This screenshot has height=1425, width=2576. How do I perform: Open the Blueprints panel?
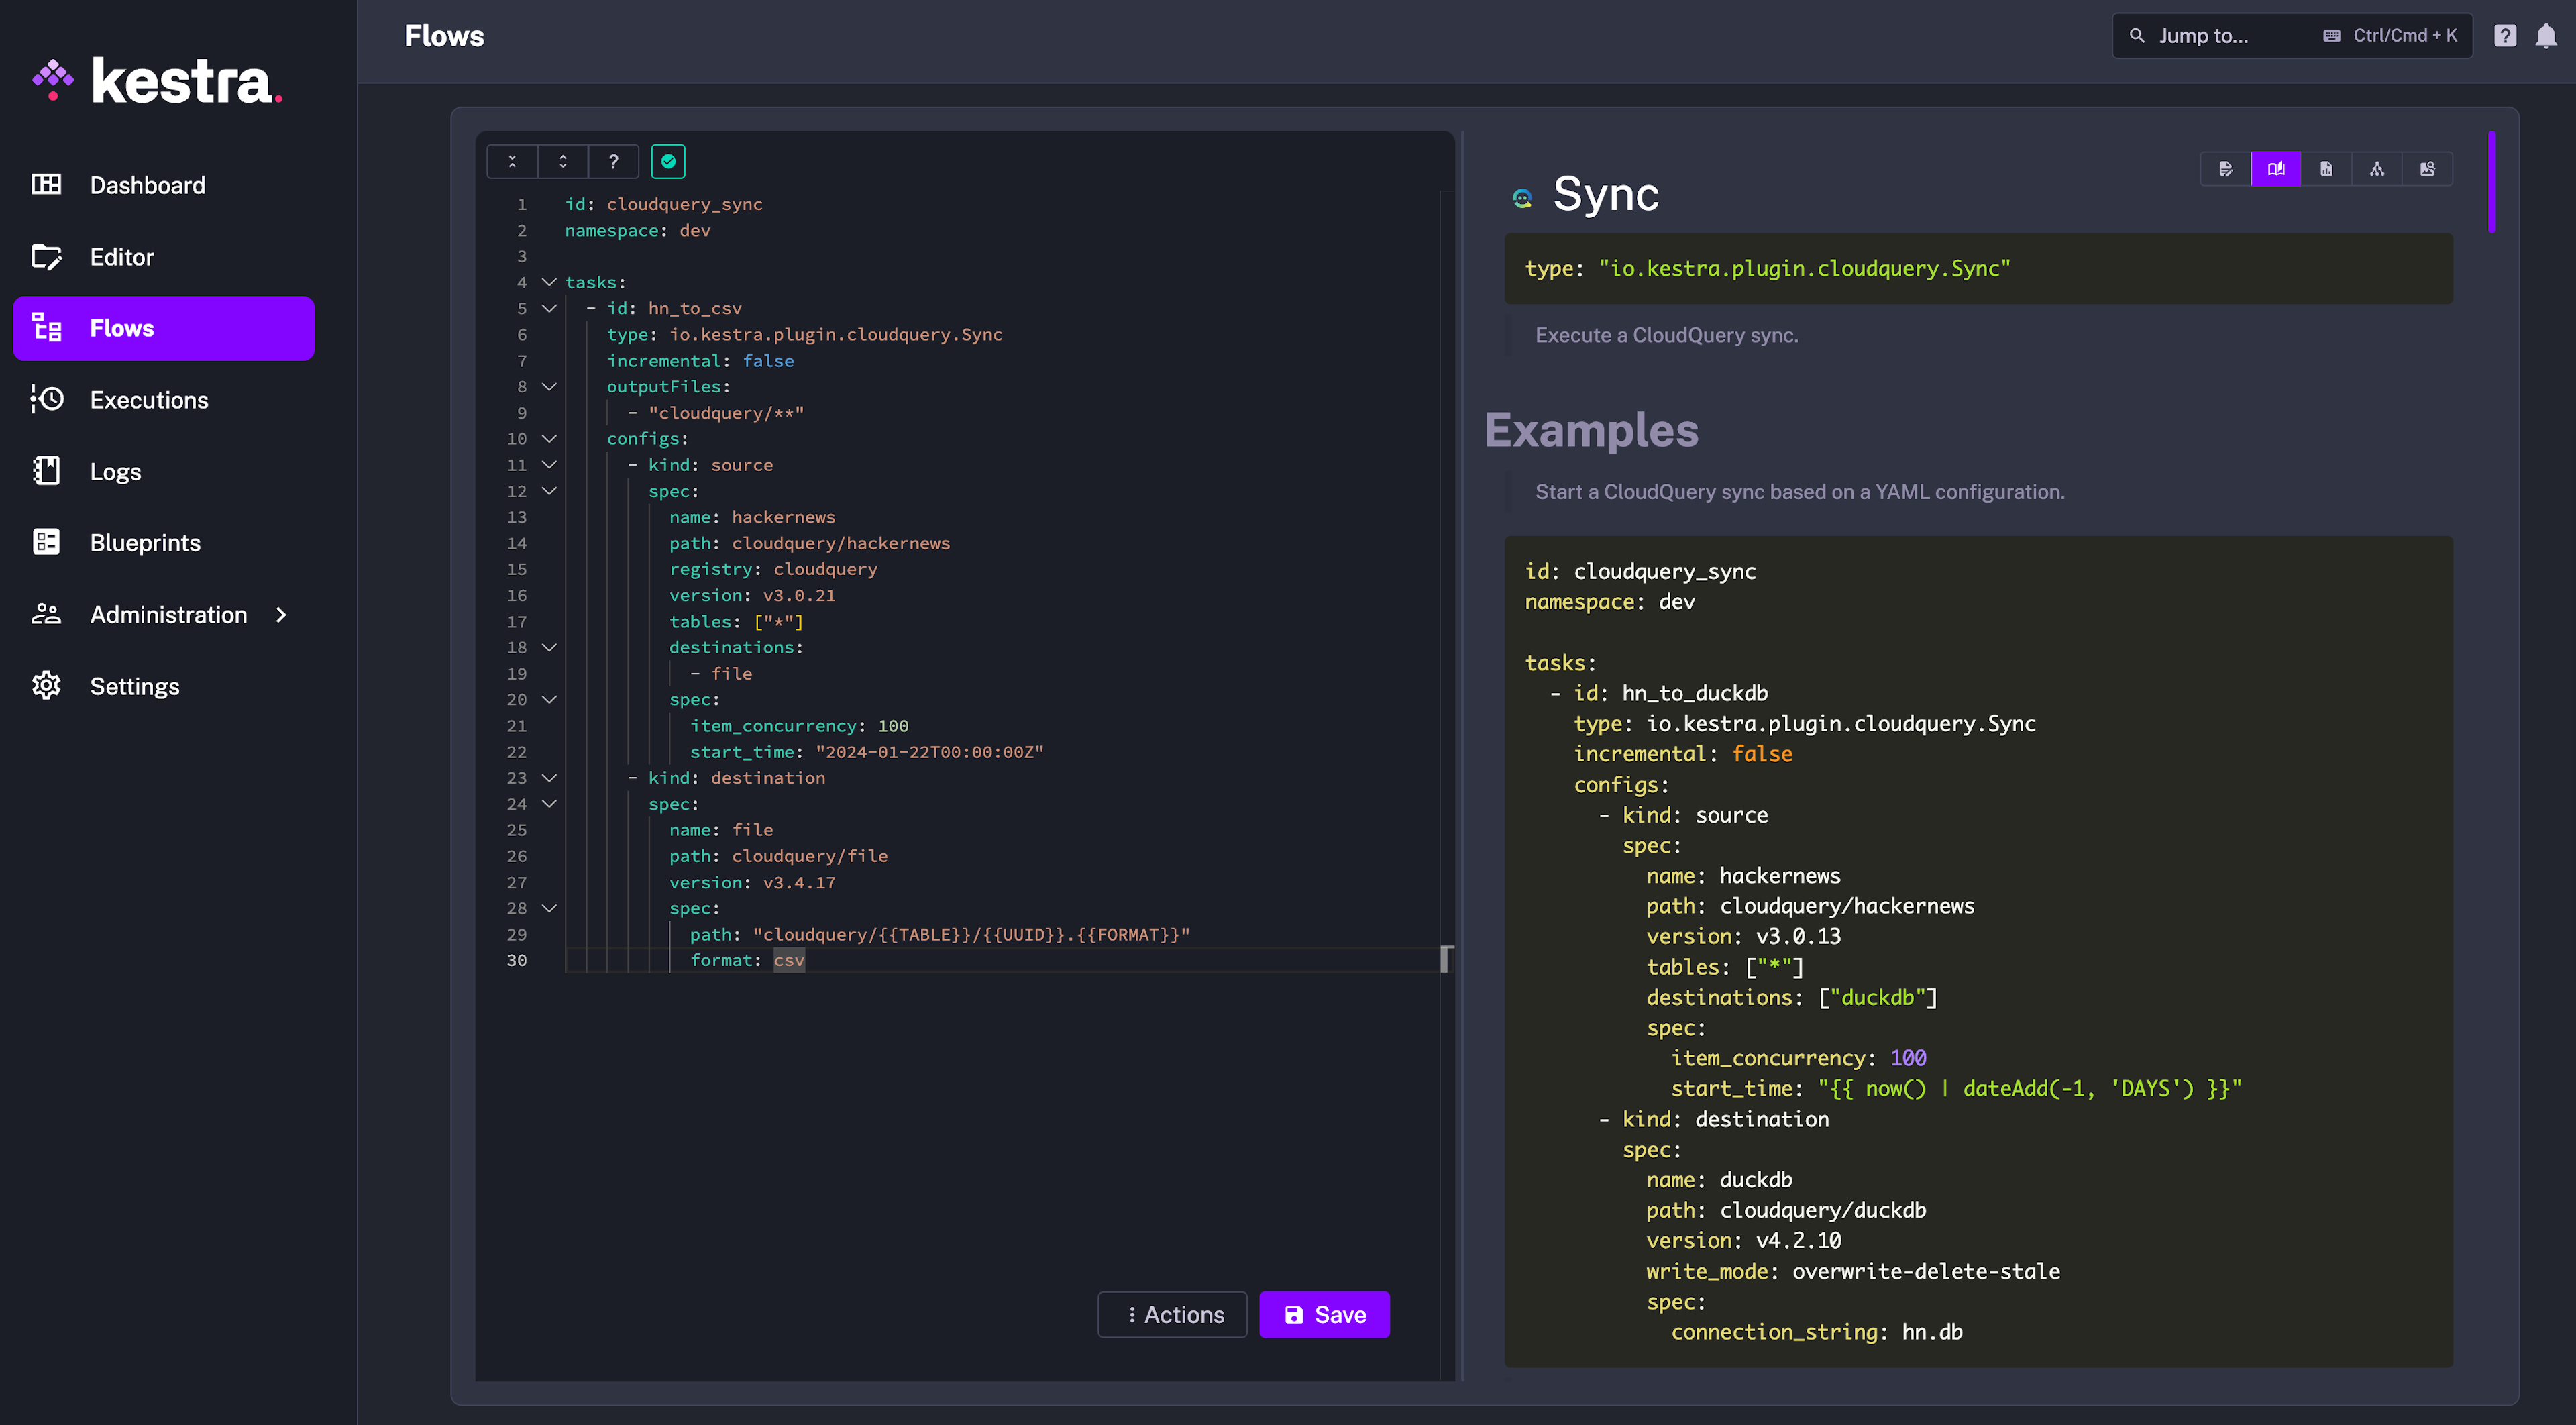(146, 541)
